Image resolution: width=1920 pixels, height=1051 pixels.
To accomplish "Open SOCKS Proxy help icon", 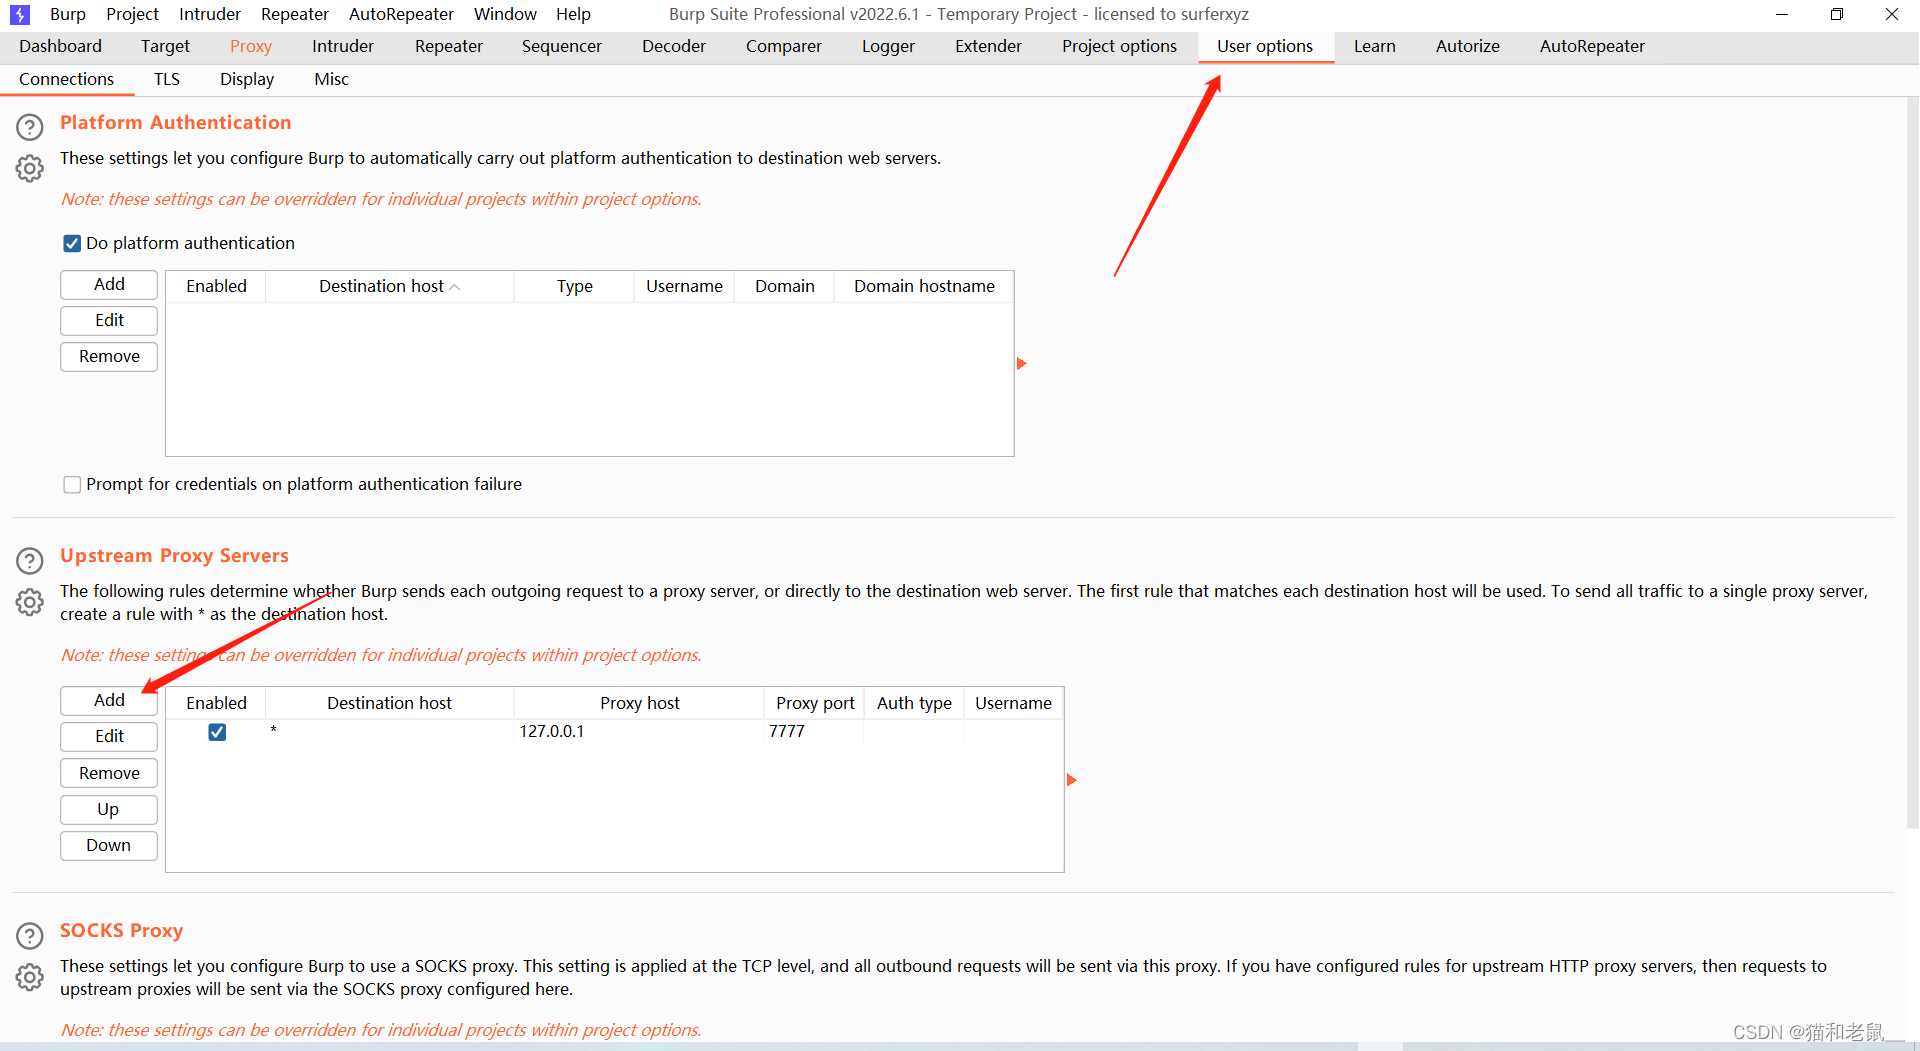I will [30, 935].
